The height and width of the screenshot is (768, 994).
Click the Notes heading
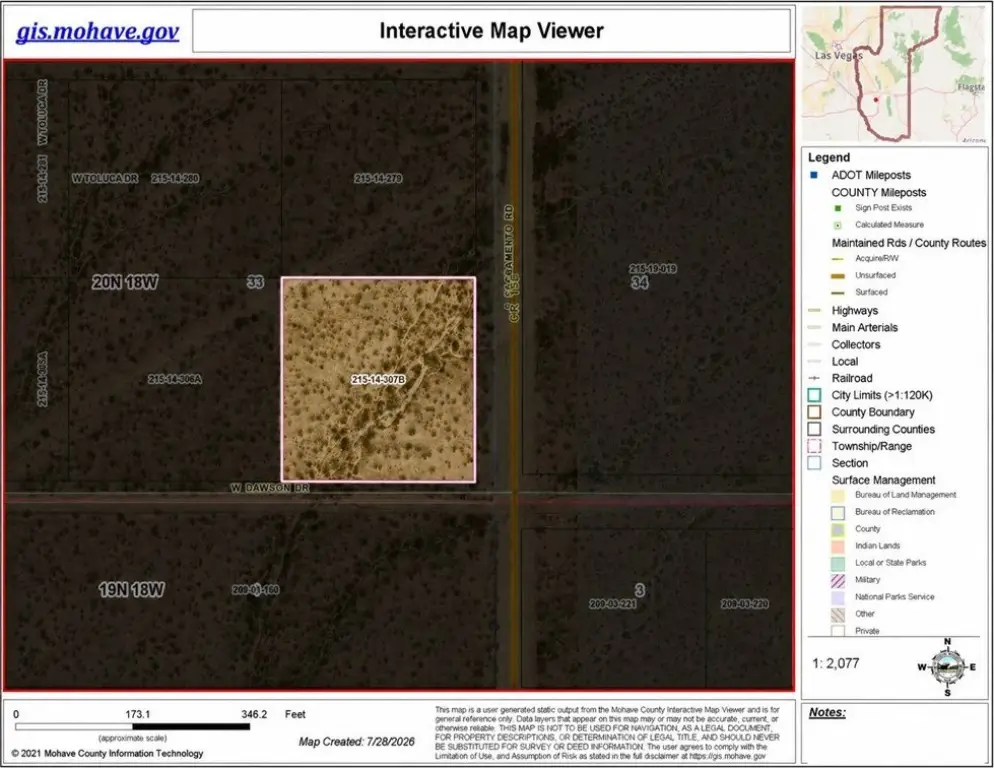[x=827, y=713]
